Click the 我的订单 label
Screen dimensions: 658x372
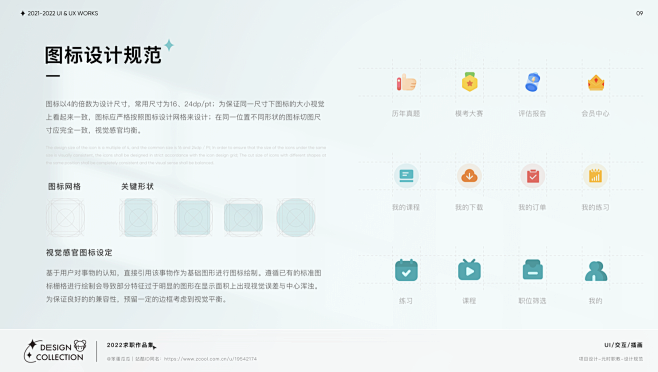pyautogui.click(x=532, y=207)
